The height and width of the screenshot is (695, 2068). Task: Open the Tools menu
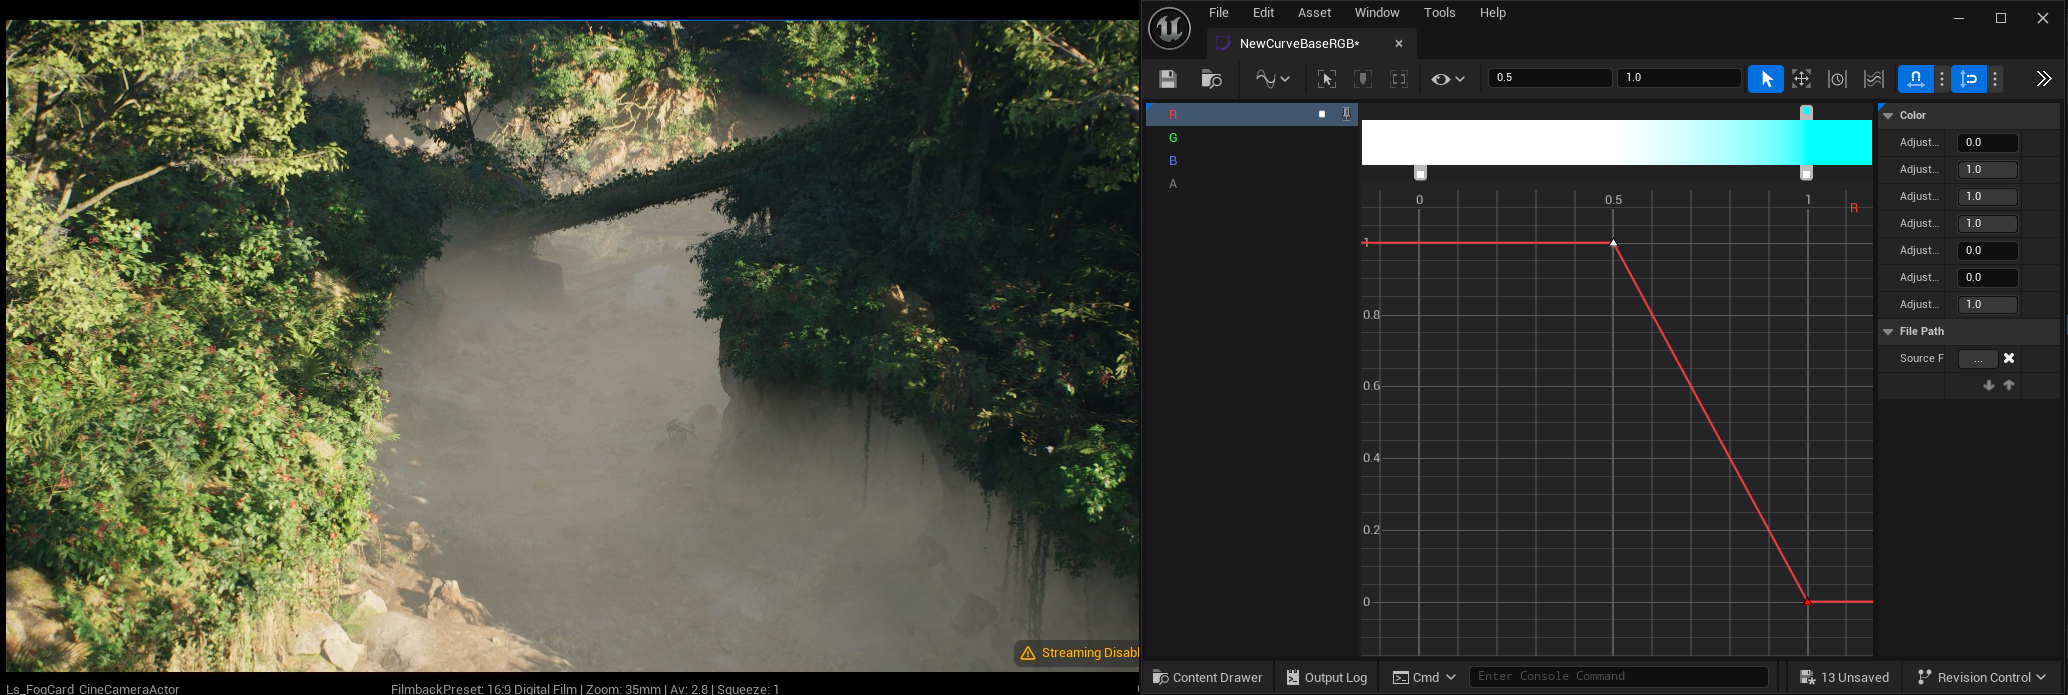coord(1439,13)
